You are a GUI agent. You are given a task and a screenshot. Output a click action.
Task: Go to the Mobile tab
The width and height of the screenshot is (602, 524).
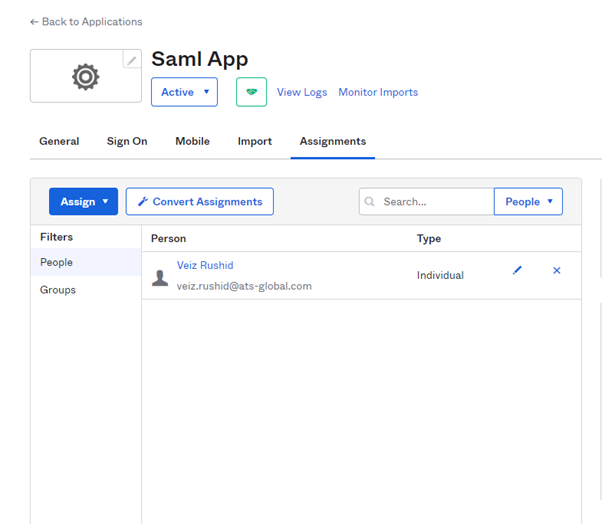pyautogui.click(x=192, y=142)
